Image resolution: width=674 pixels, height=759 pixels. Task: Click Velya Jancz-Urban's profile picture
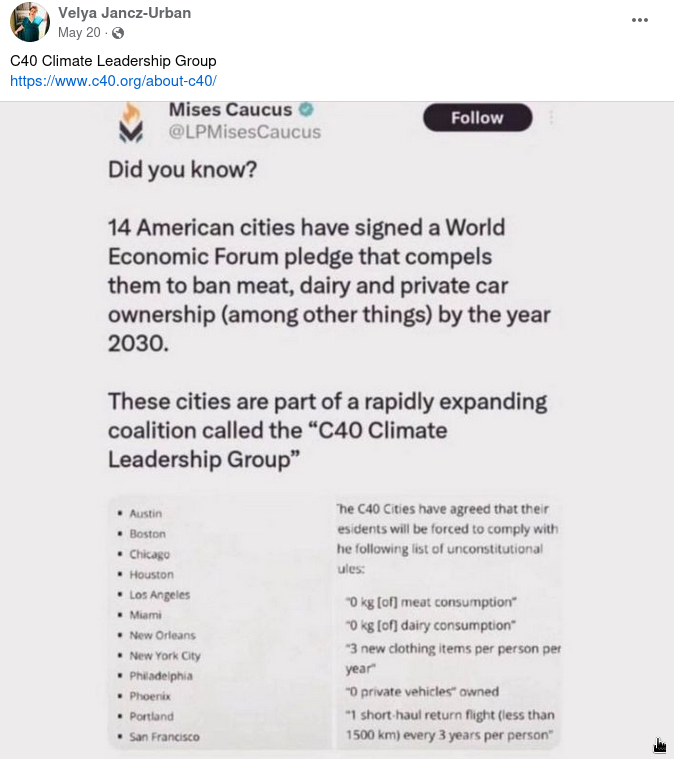pos(30,22)
